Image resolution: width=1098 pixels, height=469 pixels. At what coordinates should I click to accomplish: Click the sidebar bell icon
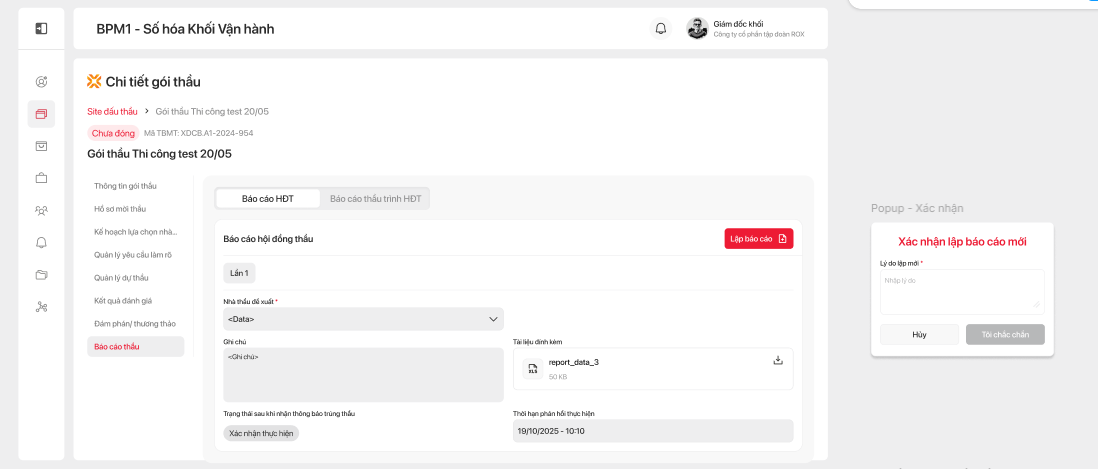41,242
